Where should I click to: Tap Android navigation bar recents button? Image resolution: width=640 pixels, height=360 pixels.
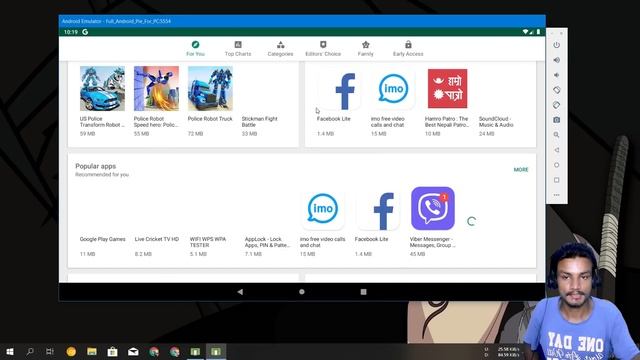pos(363,292)
